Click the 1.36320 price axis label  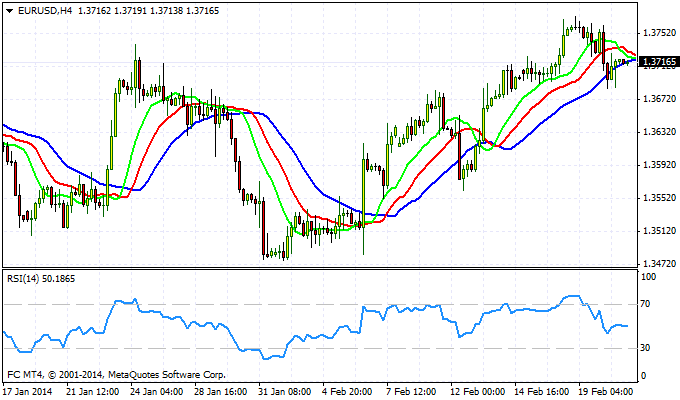[x=659, y=132]
